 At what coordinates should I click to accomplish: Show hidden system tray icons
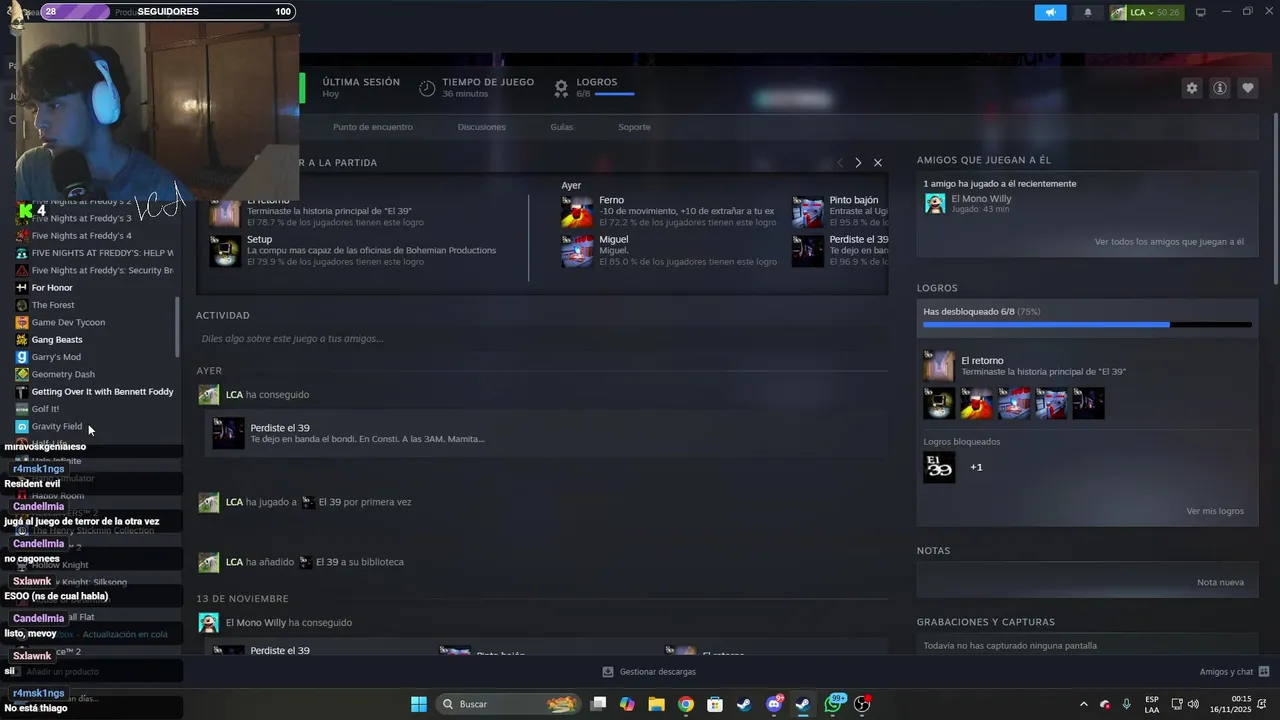[x=1083, y=704]
